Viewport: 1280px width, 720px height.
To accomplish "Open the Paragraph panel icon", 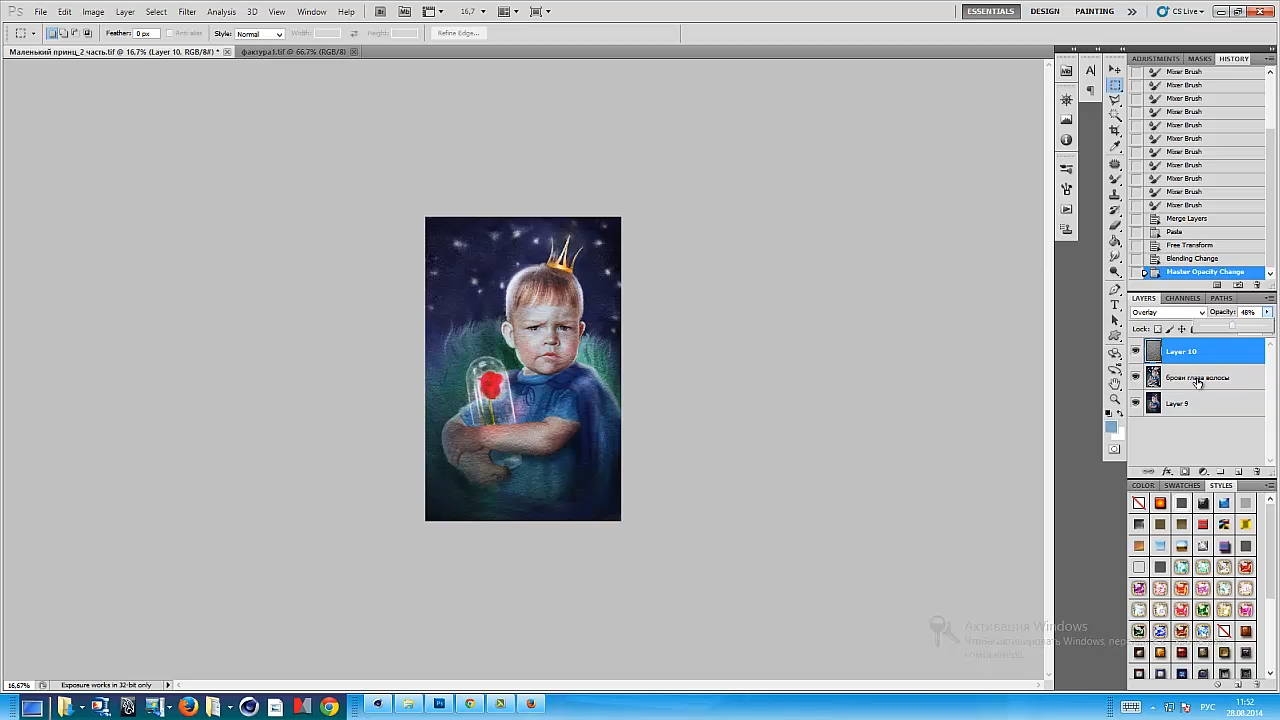I will (x=1090, y=91).
